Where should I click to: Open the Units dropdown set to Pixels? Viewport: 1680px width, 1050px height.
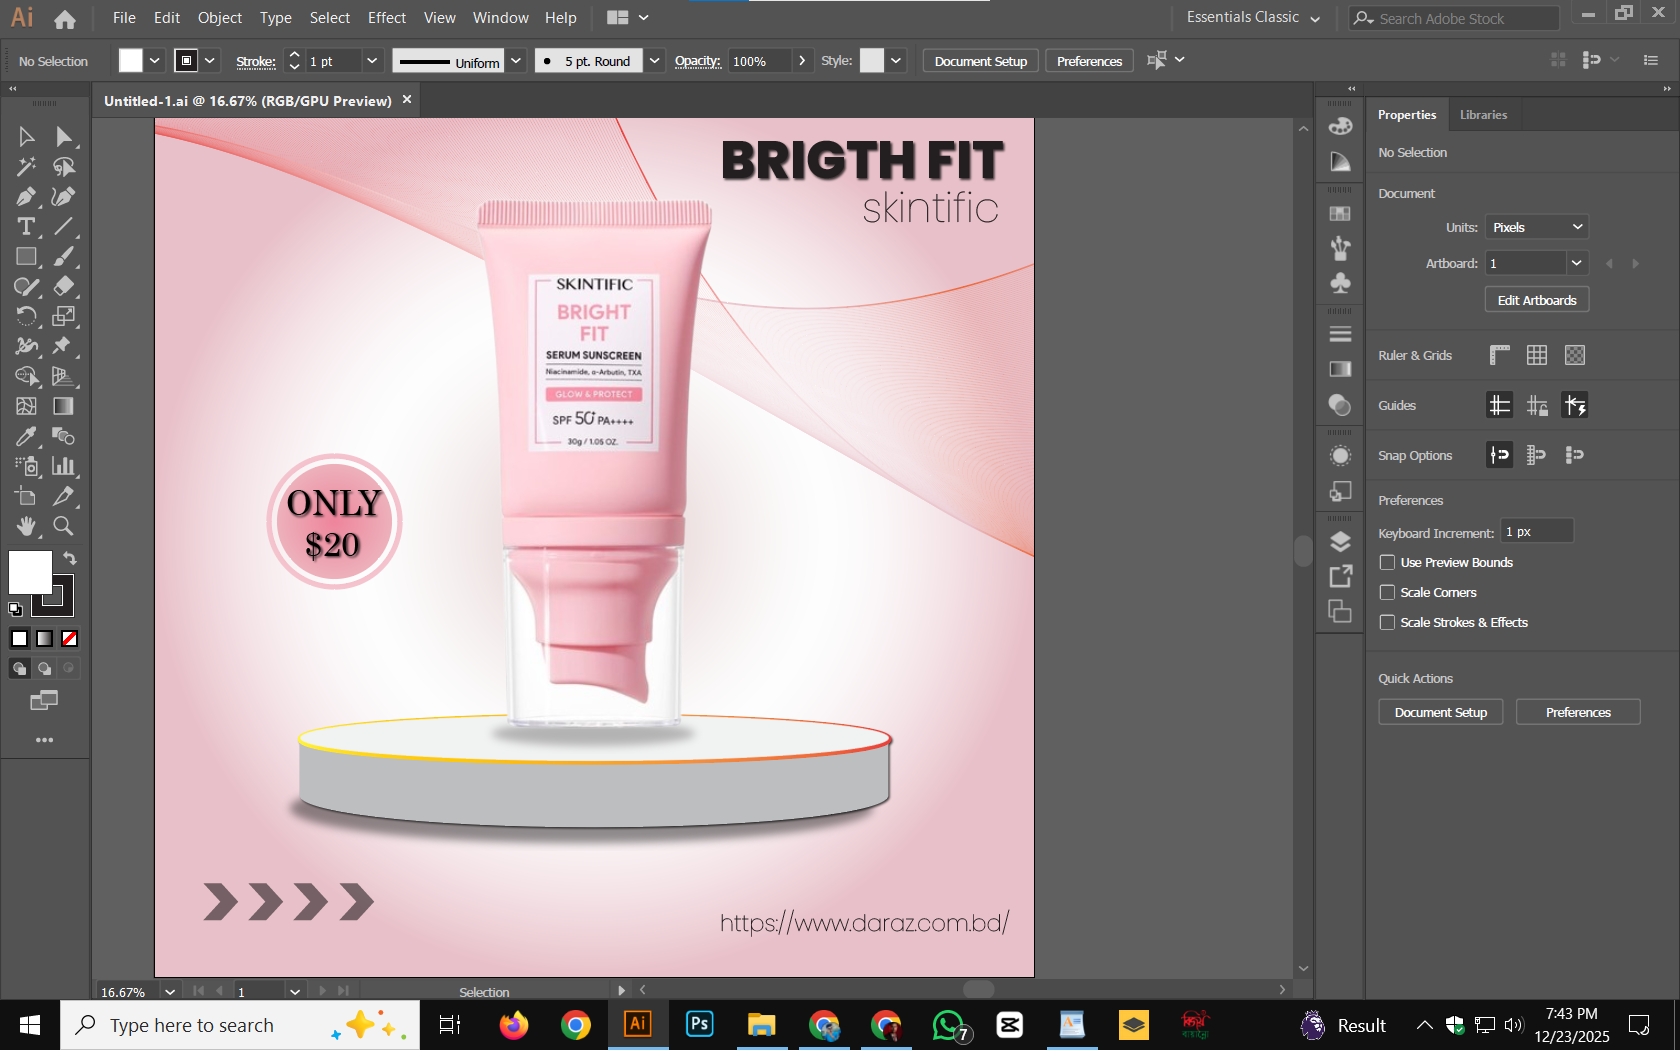coord(1536,227)
